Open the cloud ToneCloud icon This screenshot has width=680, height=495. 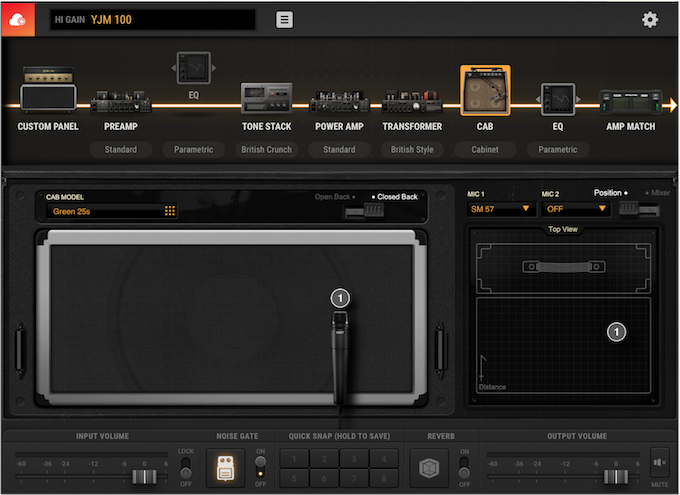point(18,20)
